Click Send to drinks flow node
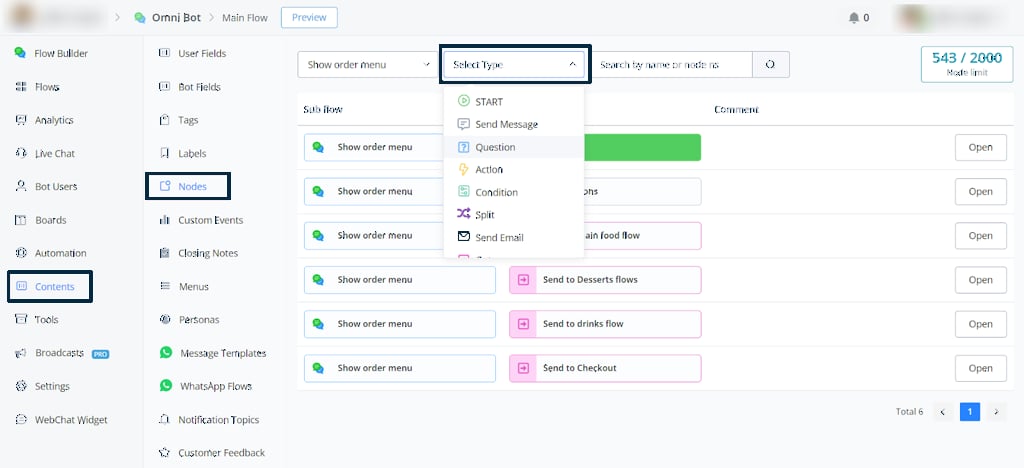 [x=605, y=324]
